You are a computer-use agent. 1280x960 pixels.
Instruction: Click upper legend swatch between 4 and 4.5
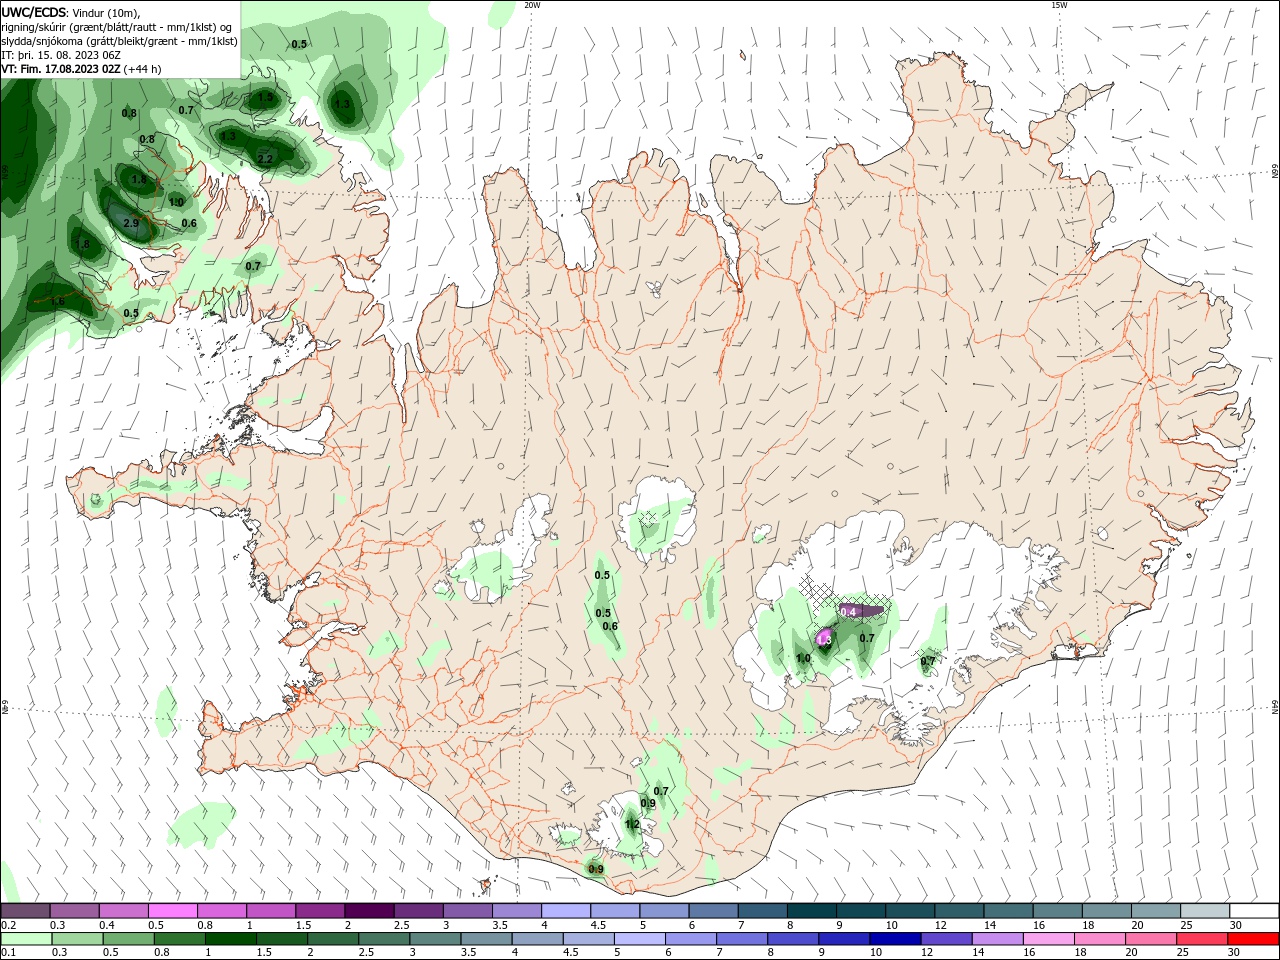[x=566, y=910]
